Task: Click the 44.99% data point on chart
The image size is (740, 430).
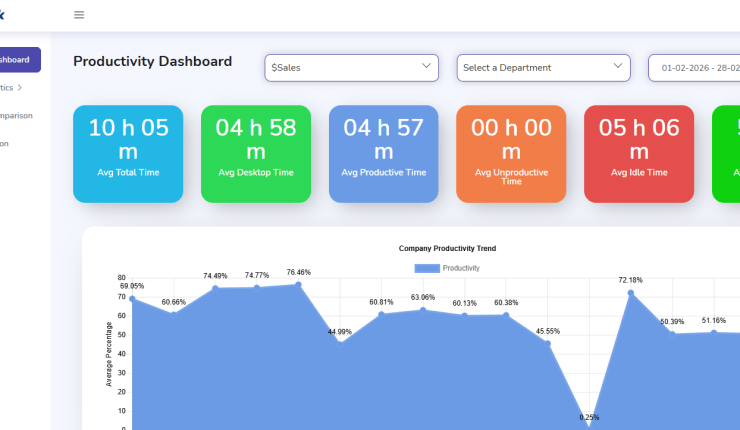Action: tap(340, 344)
